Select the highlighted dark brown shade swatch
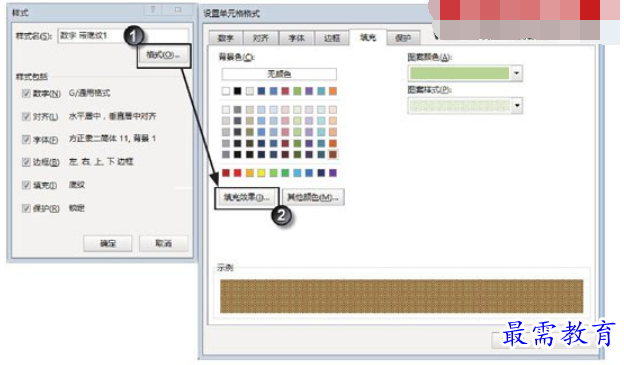Viewport: 624px width, 365px height. (333, 154)
